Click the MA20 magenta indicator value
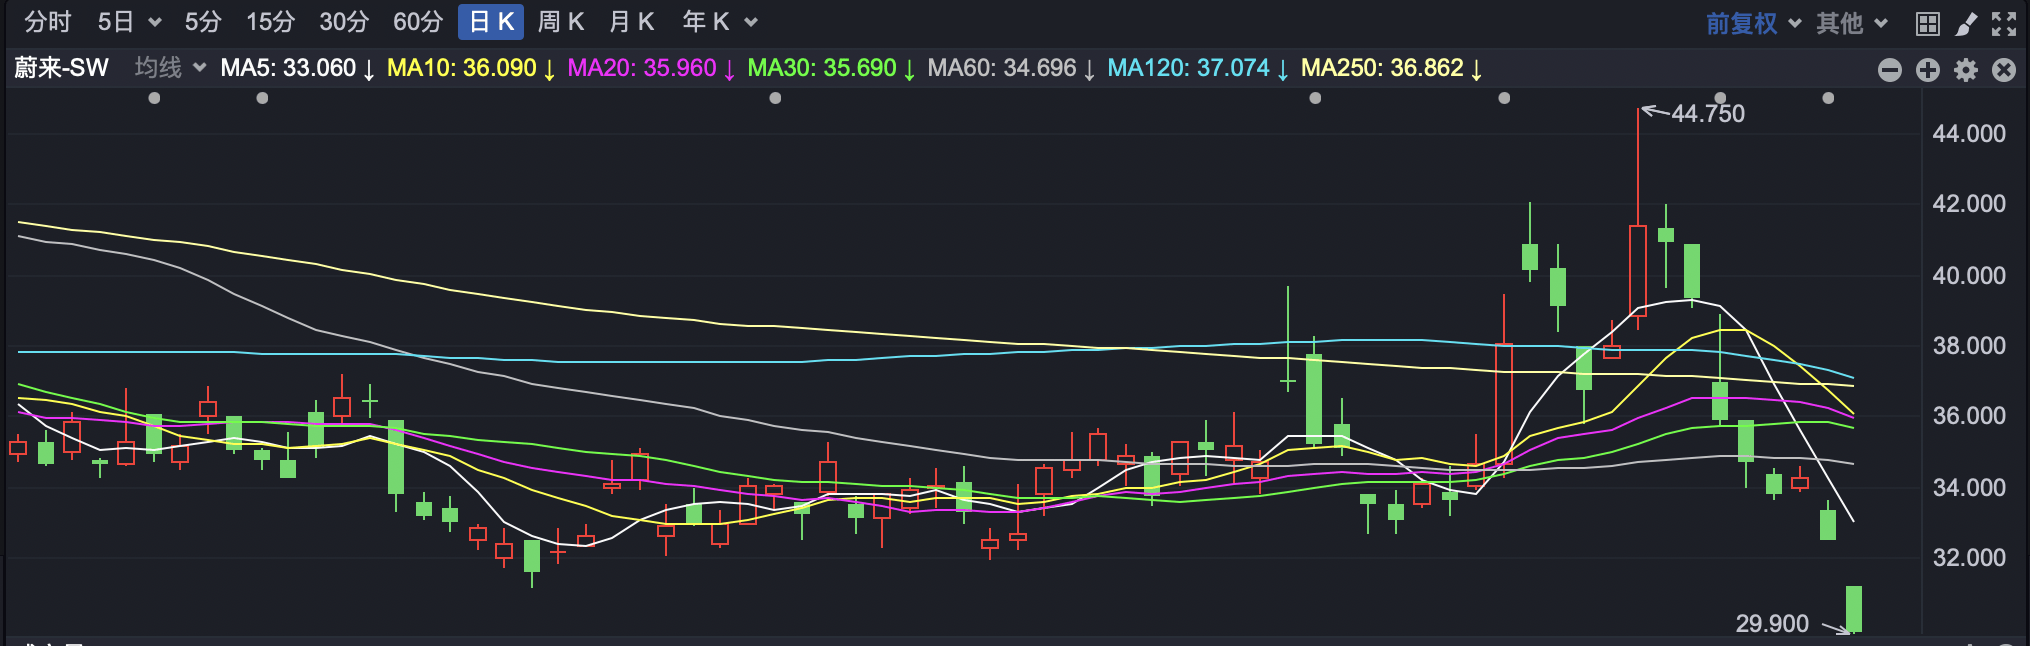This screenshot has height=646, width=2030. tap(641, 68)
